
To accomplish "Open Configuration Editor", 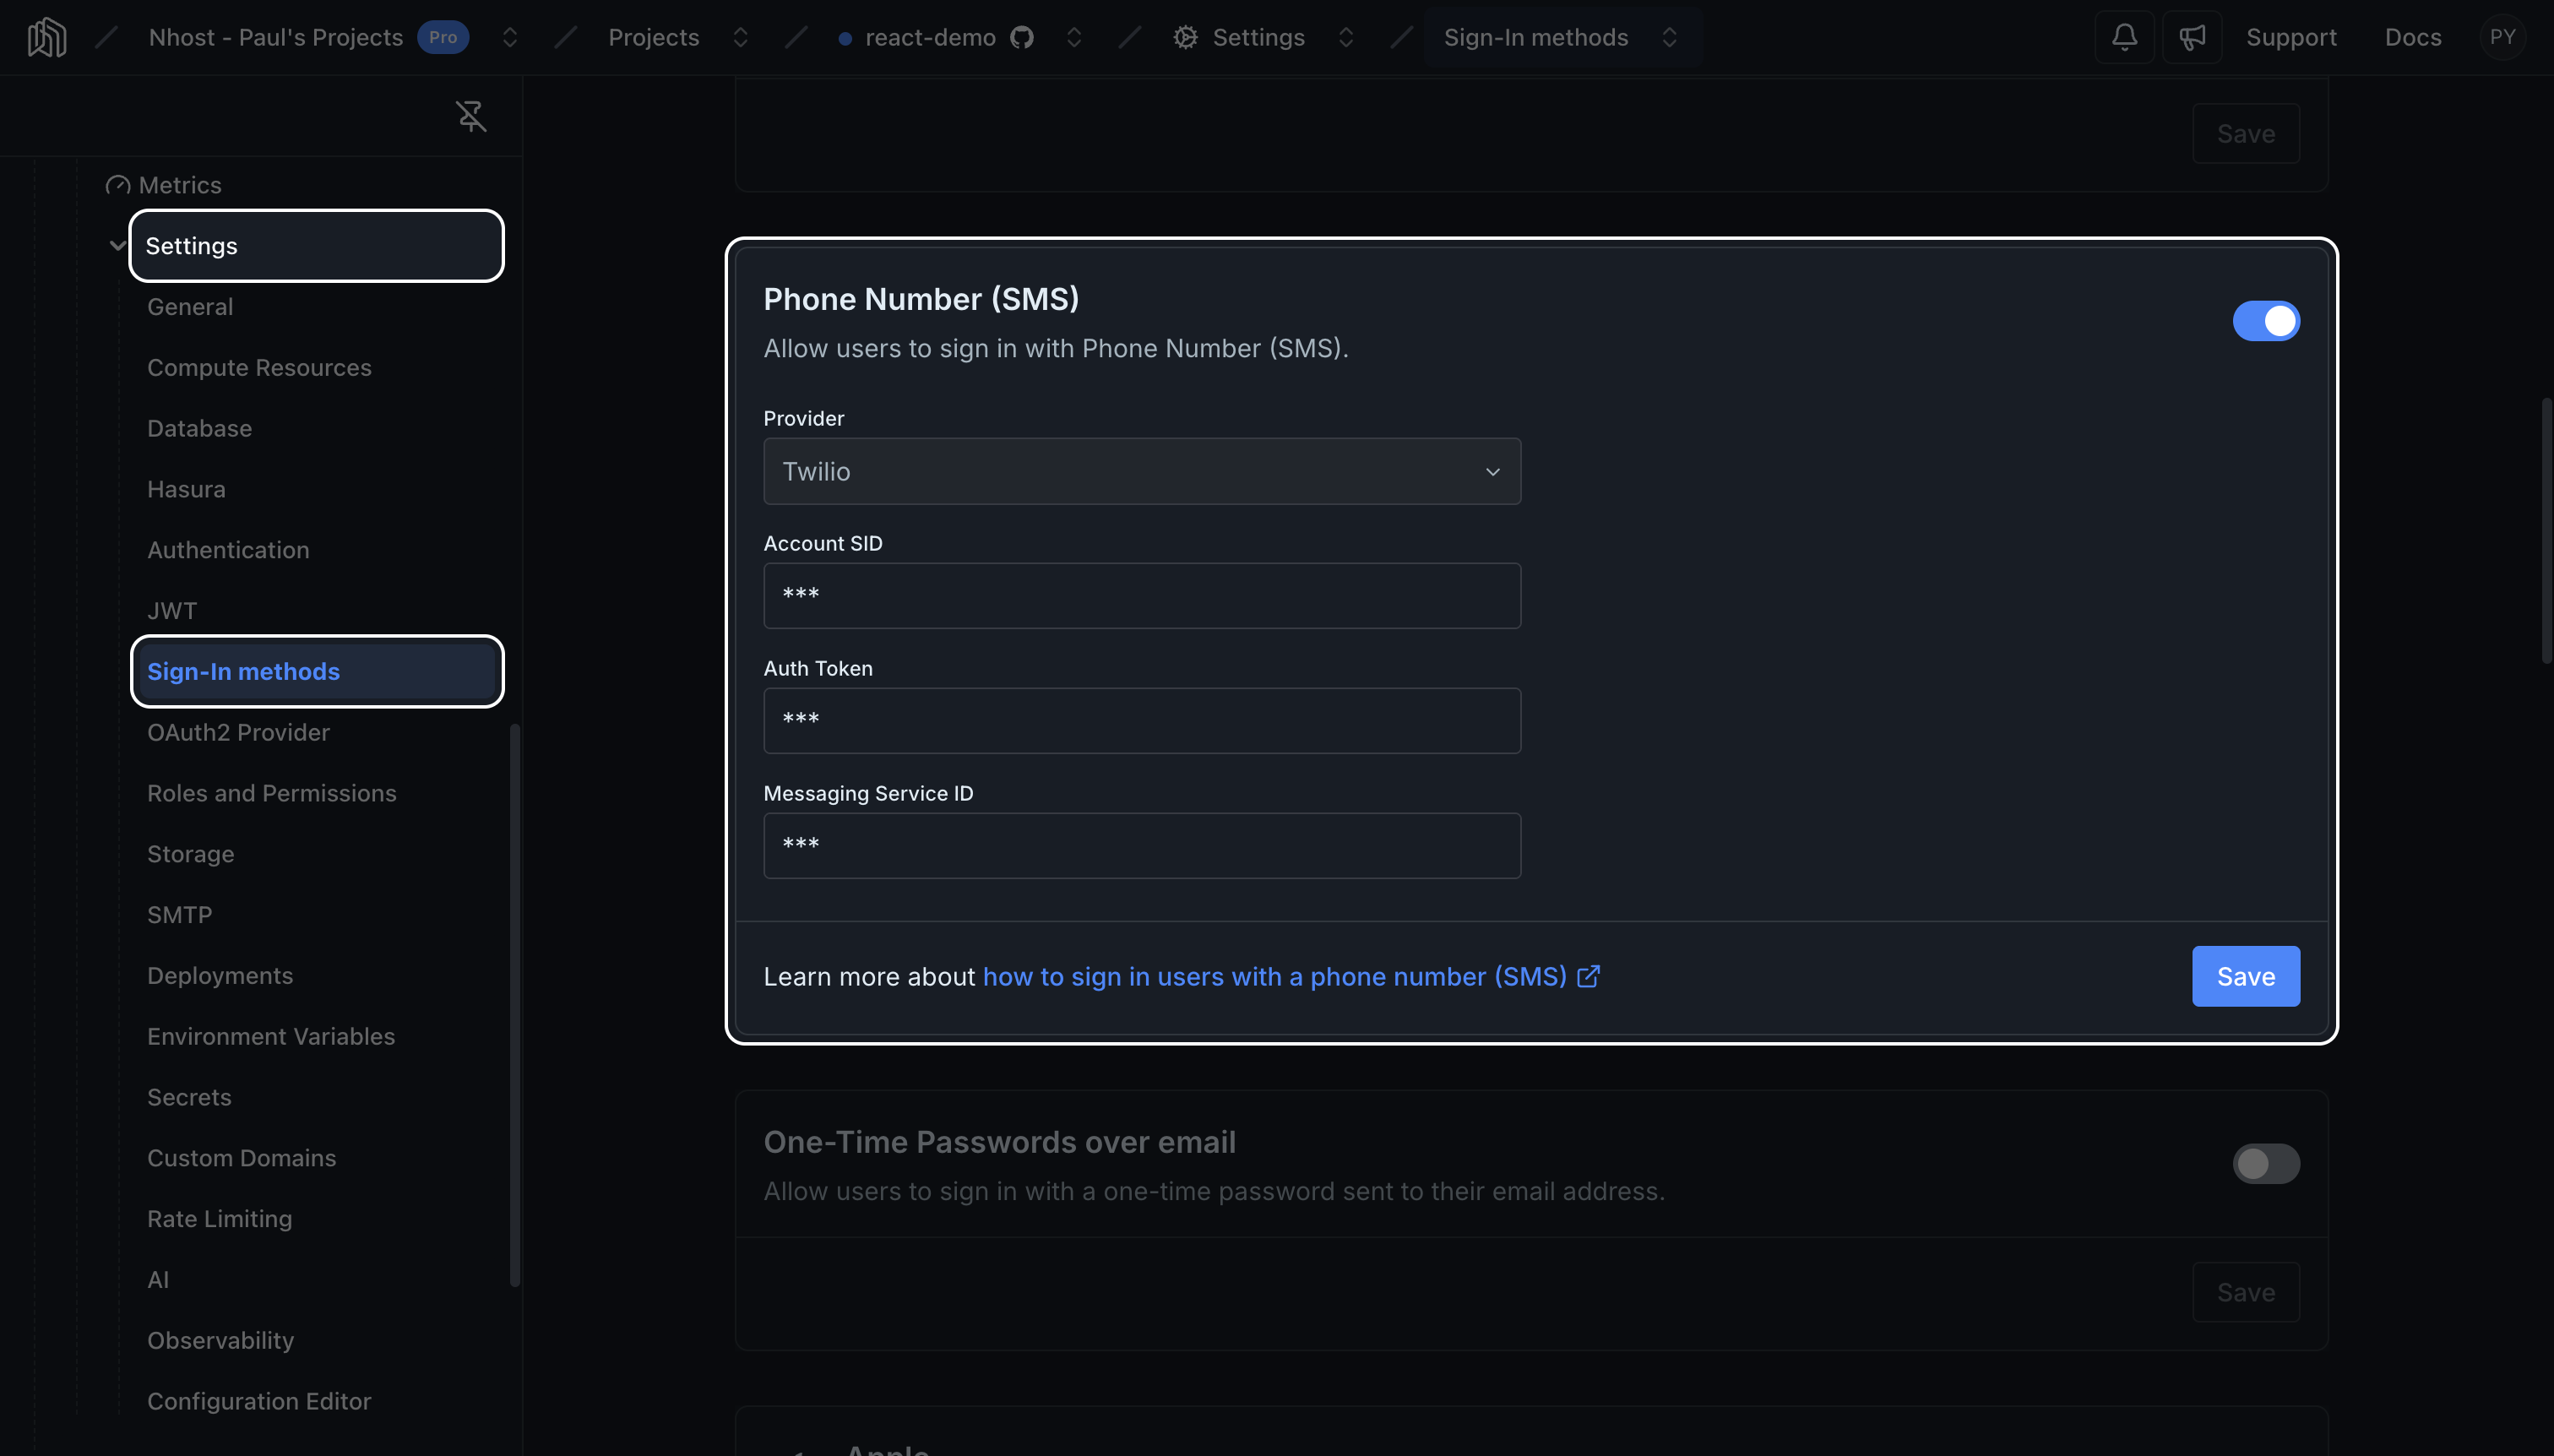I will (x=259, y=1402).
